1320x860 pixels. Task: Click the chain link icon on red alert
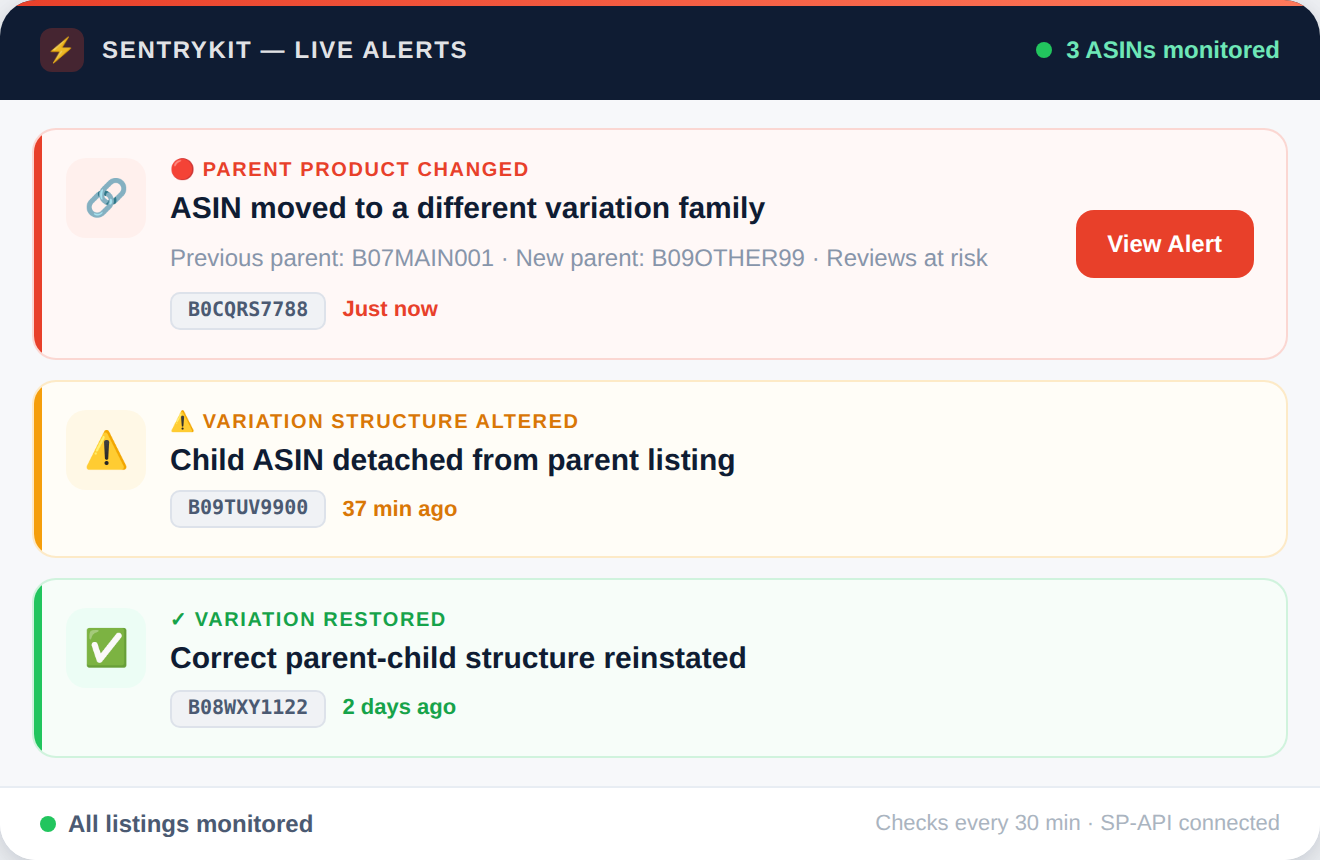(106, 198)
